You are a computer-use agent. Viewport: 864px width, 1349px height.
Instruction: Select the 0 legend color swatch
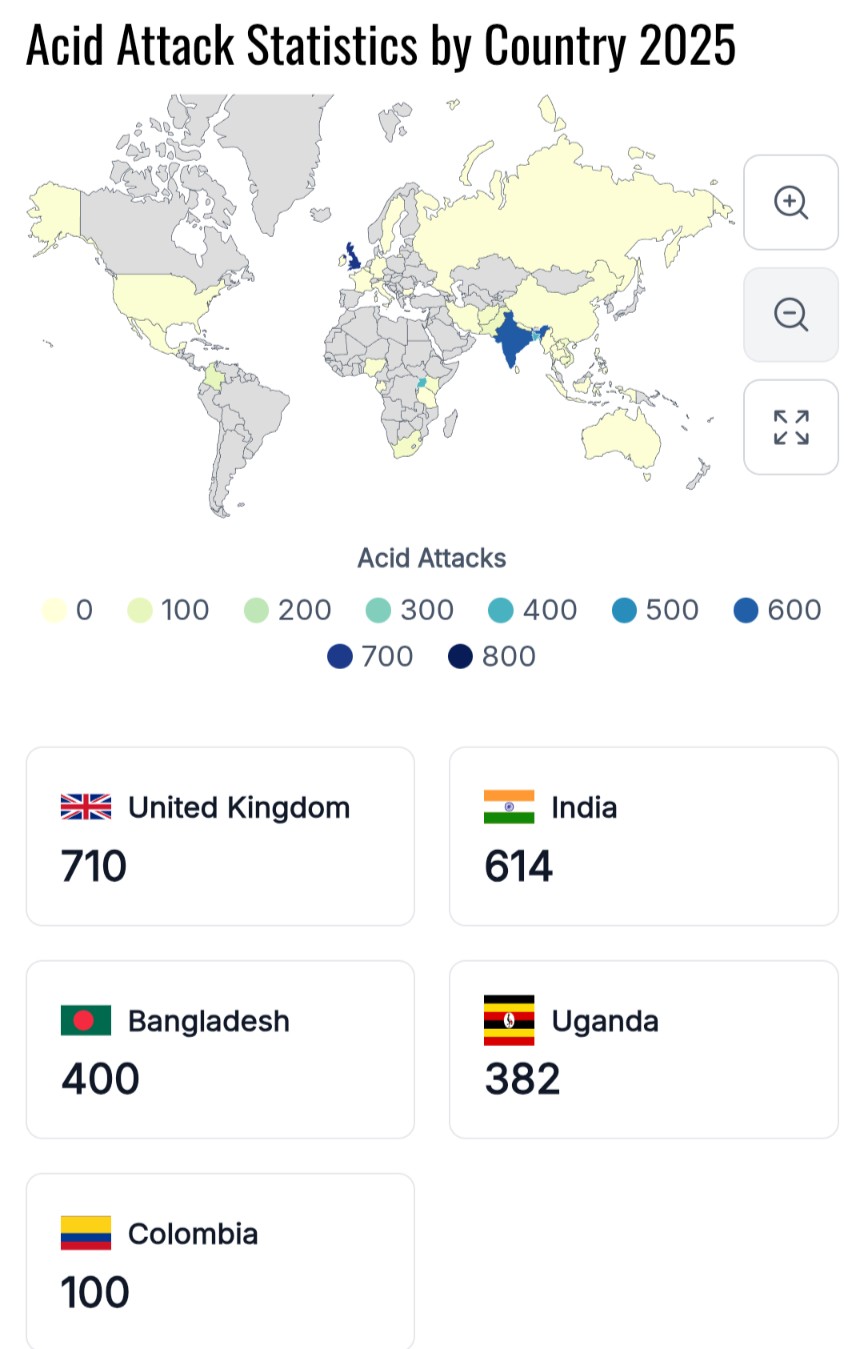(x=55, y=610)
